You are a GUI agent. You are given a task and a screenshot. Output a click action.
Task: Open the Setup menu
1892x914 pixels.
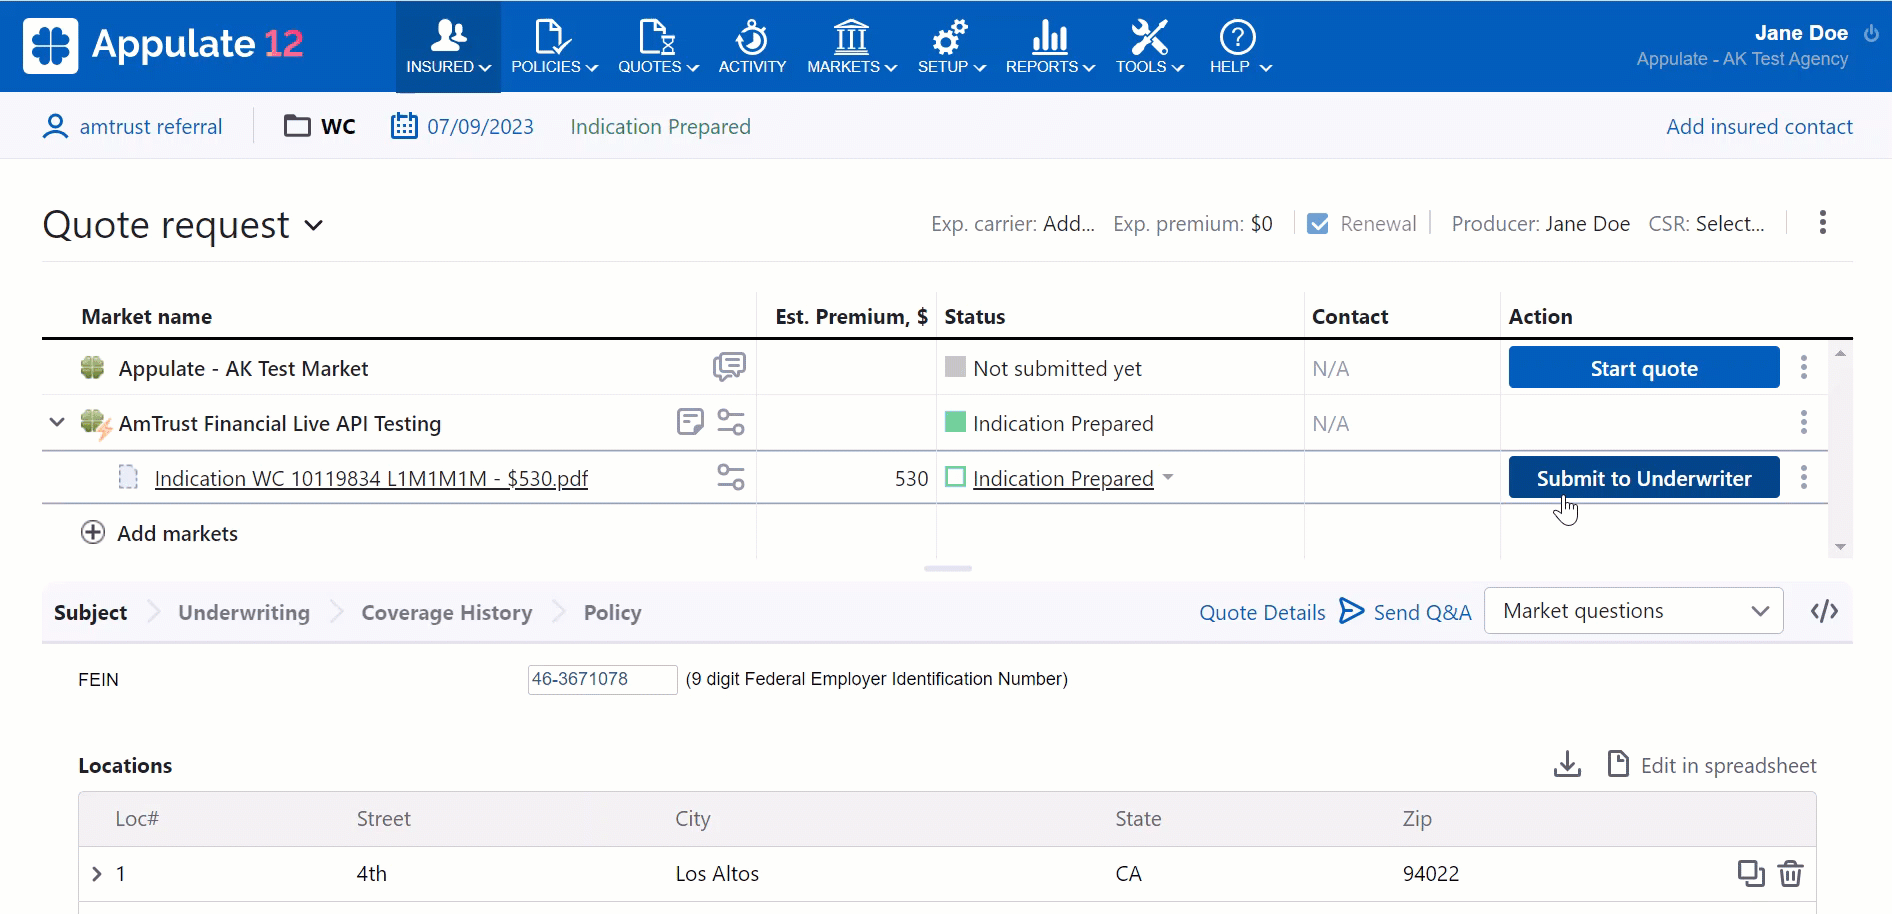tap(951, 47)
